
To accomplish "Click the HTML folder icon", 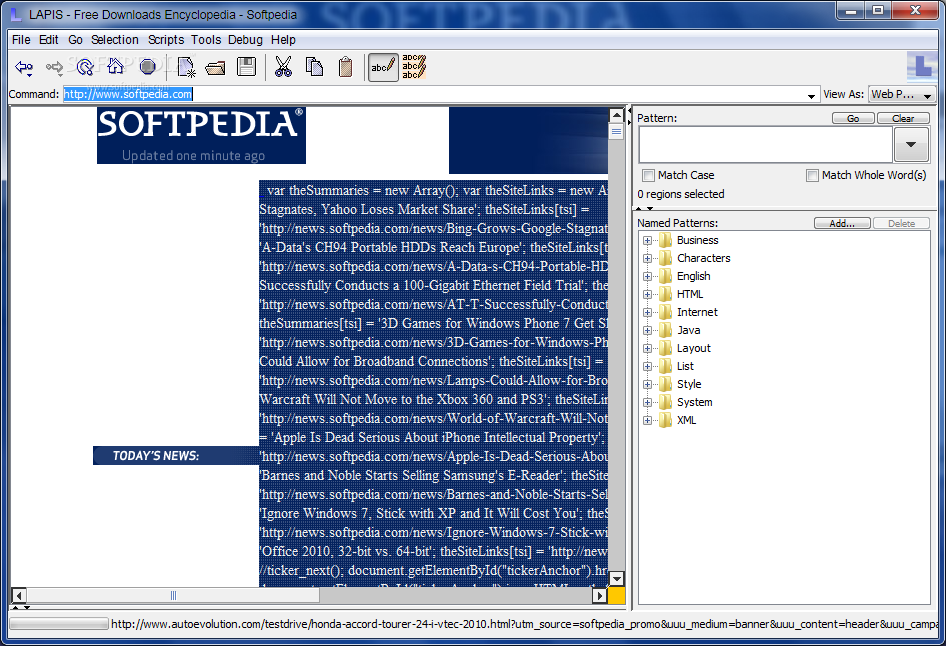I will point(665,294).
